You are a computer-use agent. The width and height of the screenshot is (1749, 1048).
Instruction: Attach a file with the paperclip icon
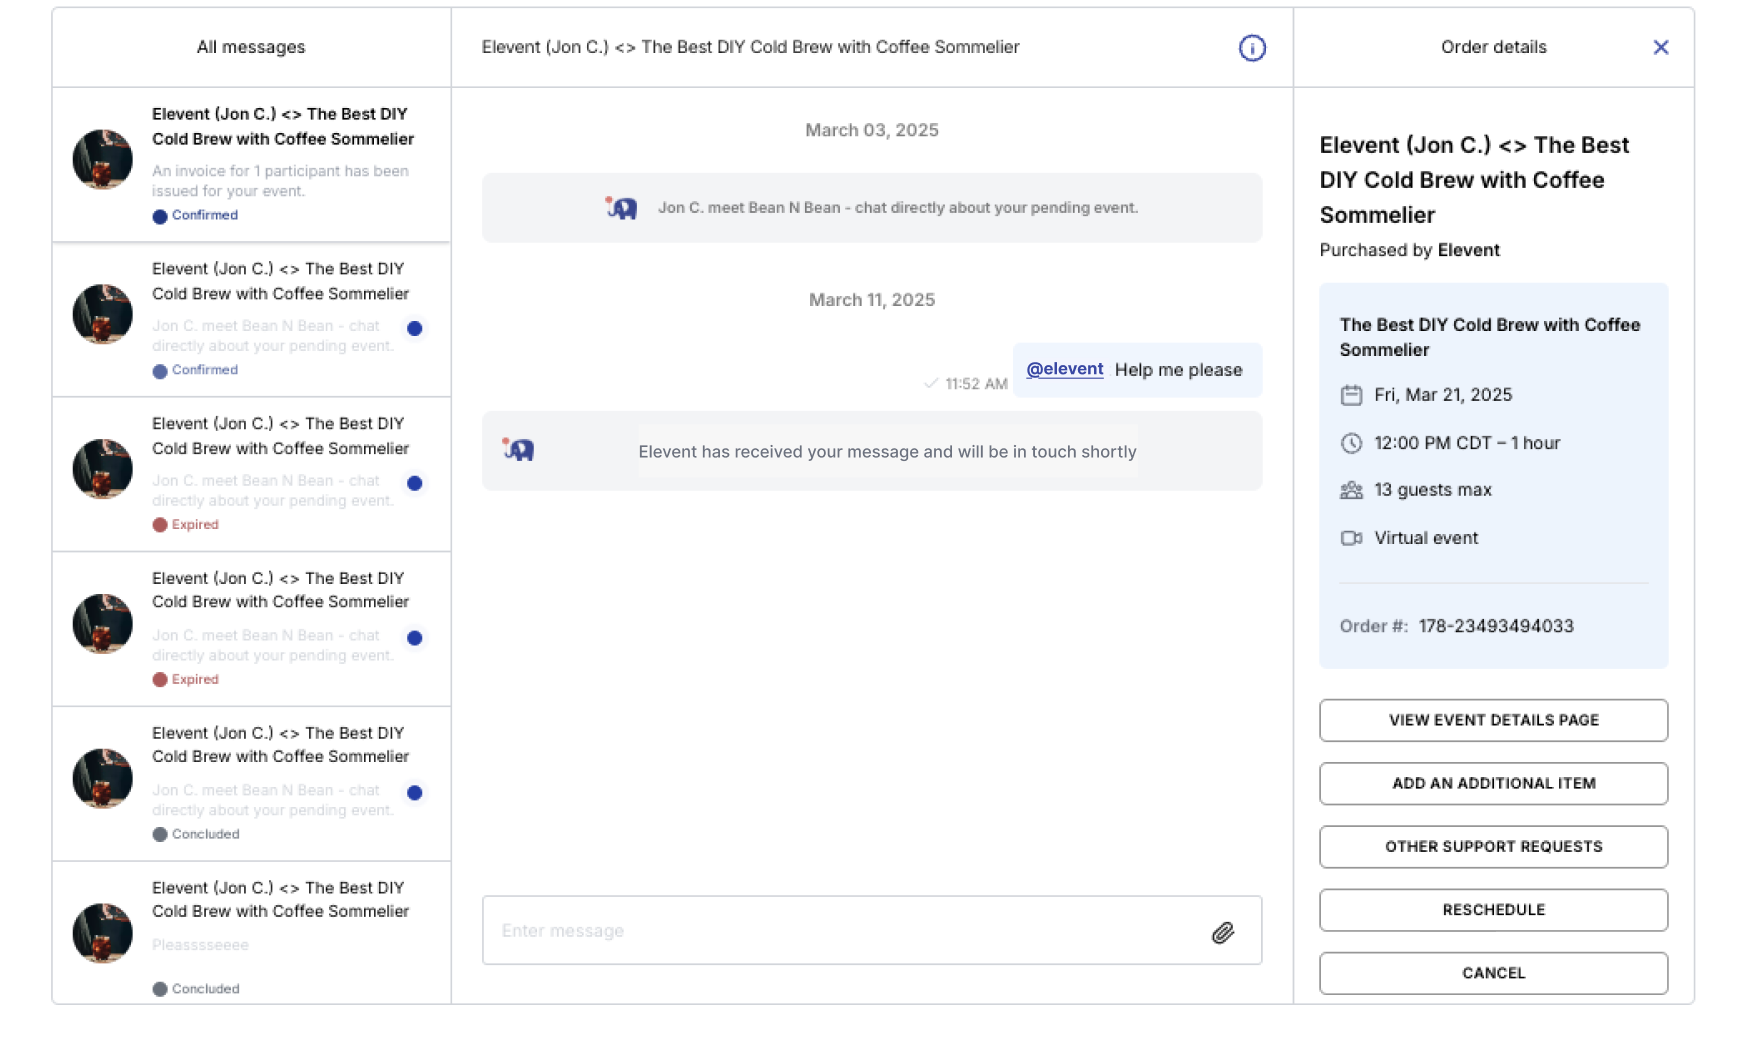tap(1222, 932)
